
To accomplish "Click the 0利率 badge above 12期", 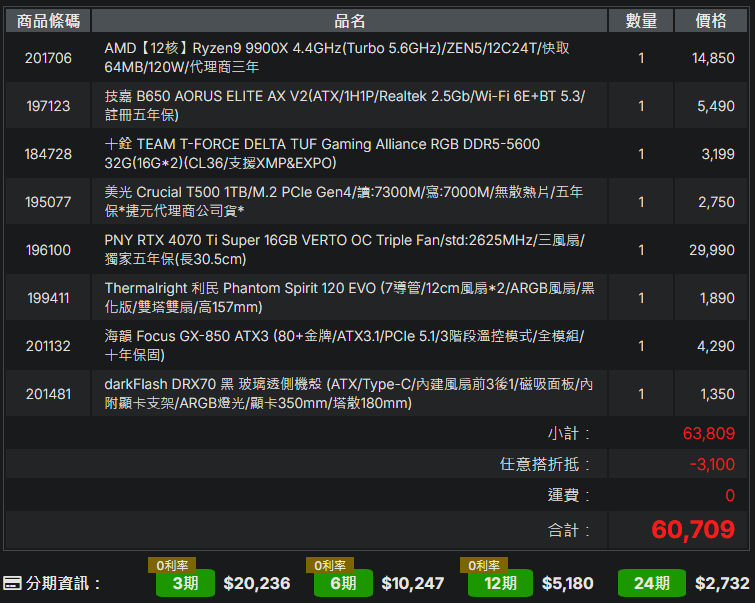I will pos(484,565).
